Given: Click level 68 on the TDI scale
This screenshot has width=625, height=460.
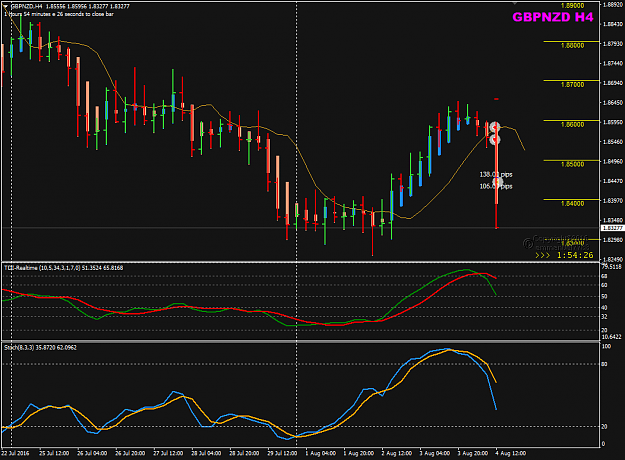Looking at the screenshot, I should [604, 276].
